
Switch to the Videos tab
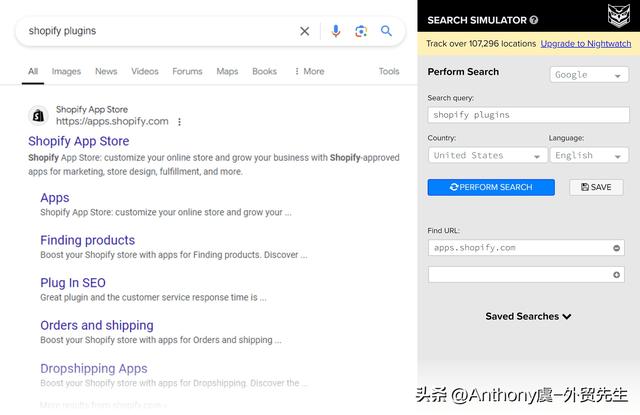point(144,71)
